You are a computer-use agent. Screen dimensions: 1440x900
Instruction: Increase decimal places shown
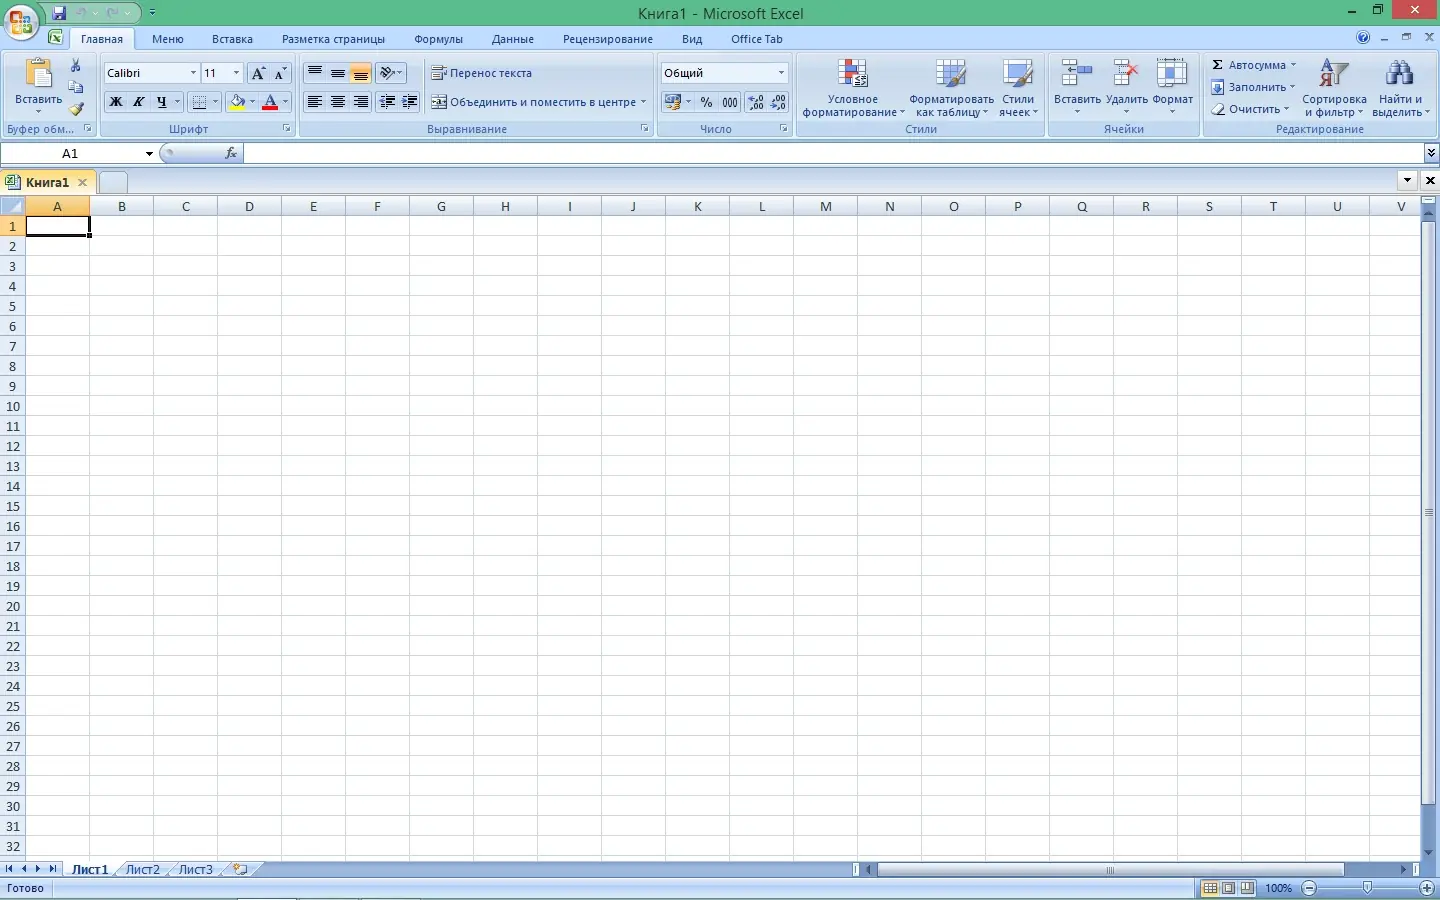tap(756, 102)
